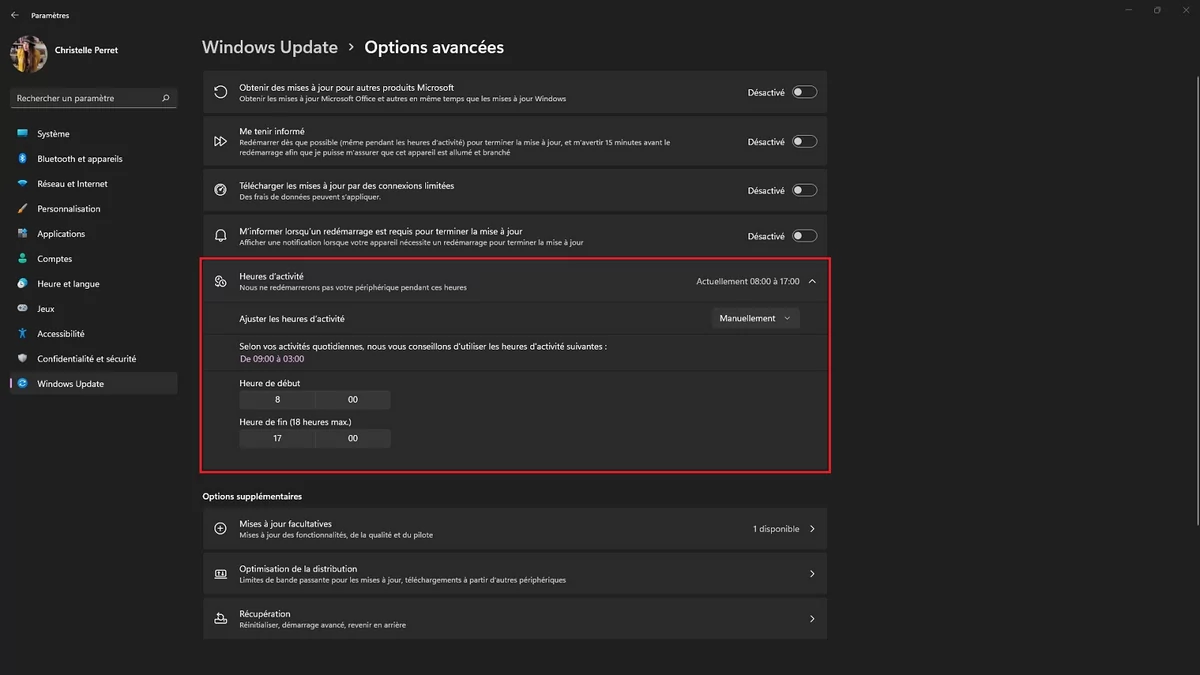Click the Réseau et Internet wifi icon
The height and width of the screenshot is (675, 1200).
(x=23, y=184)
